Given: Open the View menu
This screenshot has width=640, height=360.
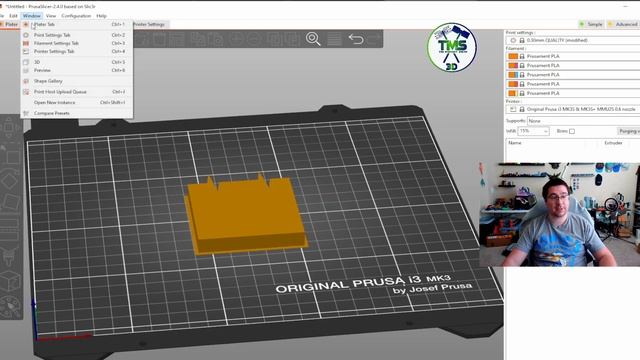Looking at the screenshot, I should [51, 16].
